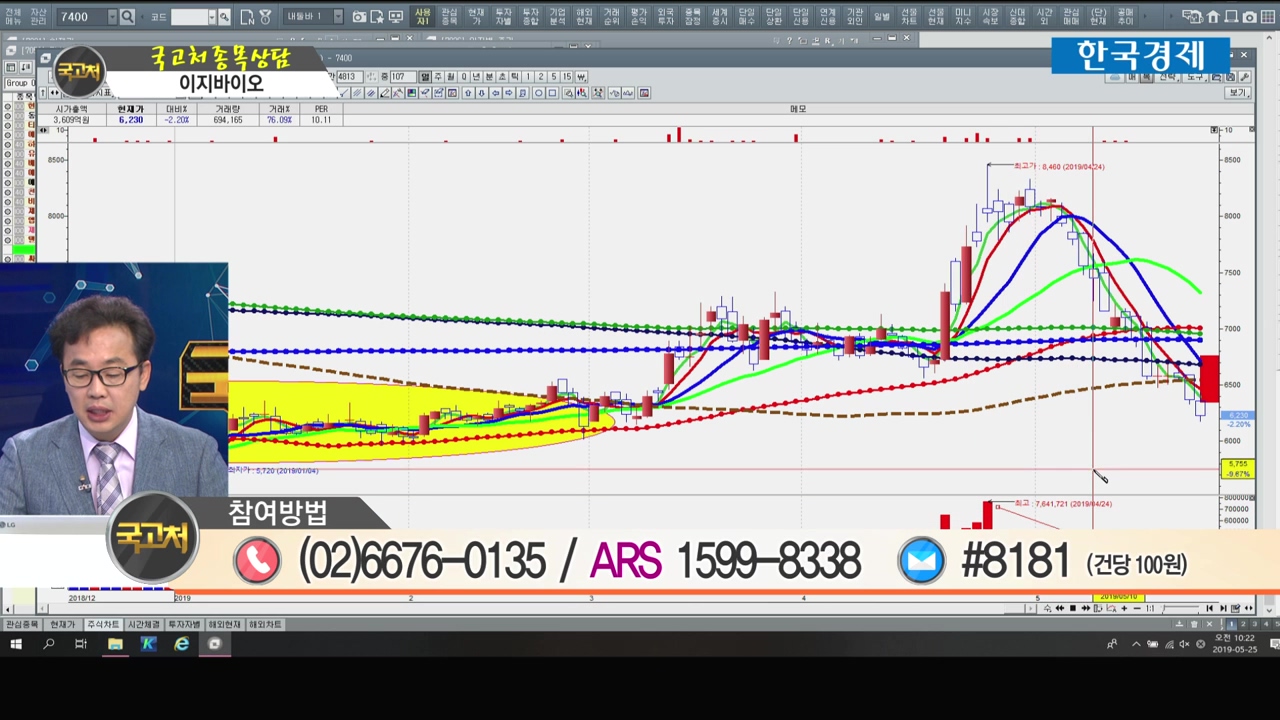Switch to the 주식차트 bottom tab
1280x720 pixels.
[x=102, y=625]
